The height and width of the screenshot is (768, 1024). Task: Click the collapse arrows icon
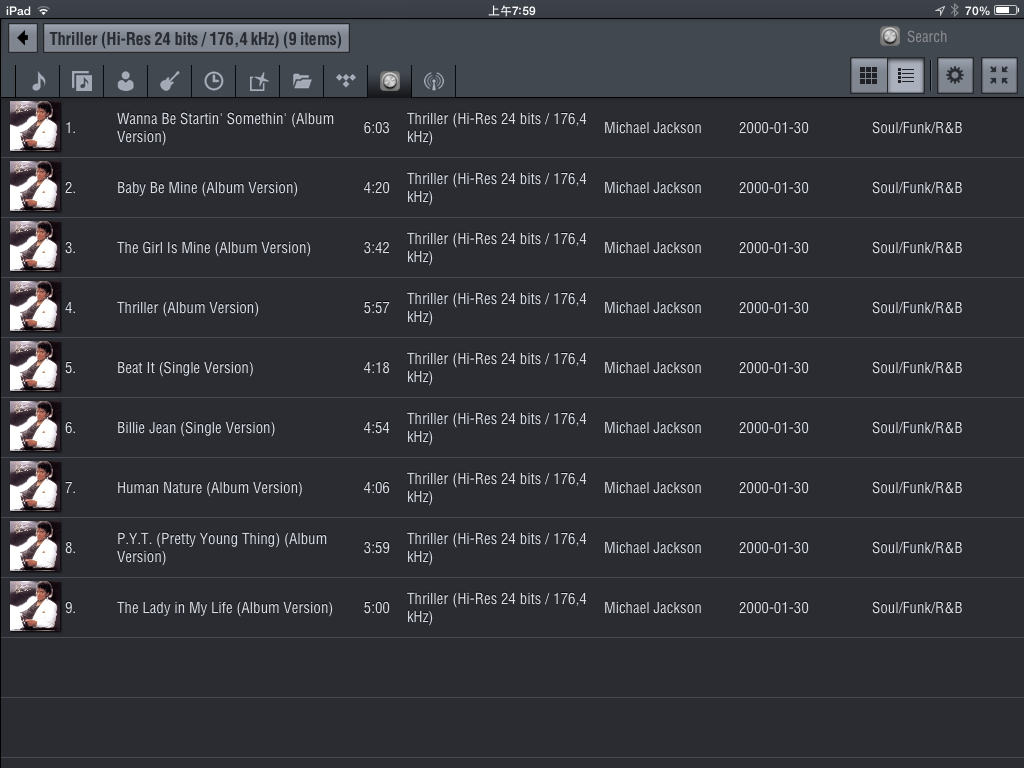(999, 76)
